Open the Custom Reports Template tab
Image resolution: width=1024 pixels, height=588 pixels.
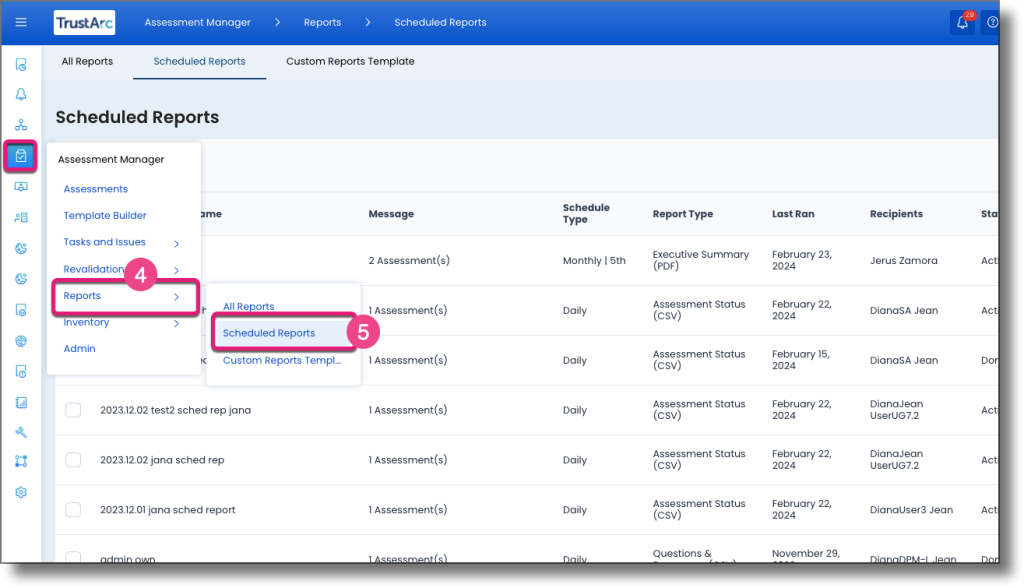click(350, 61)
